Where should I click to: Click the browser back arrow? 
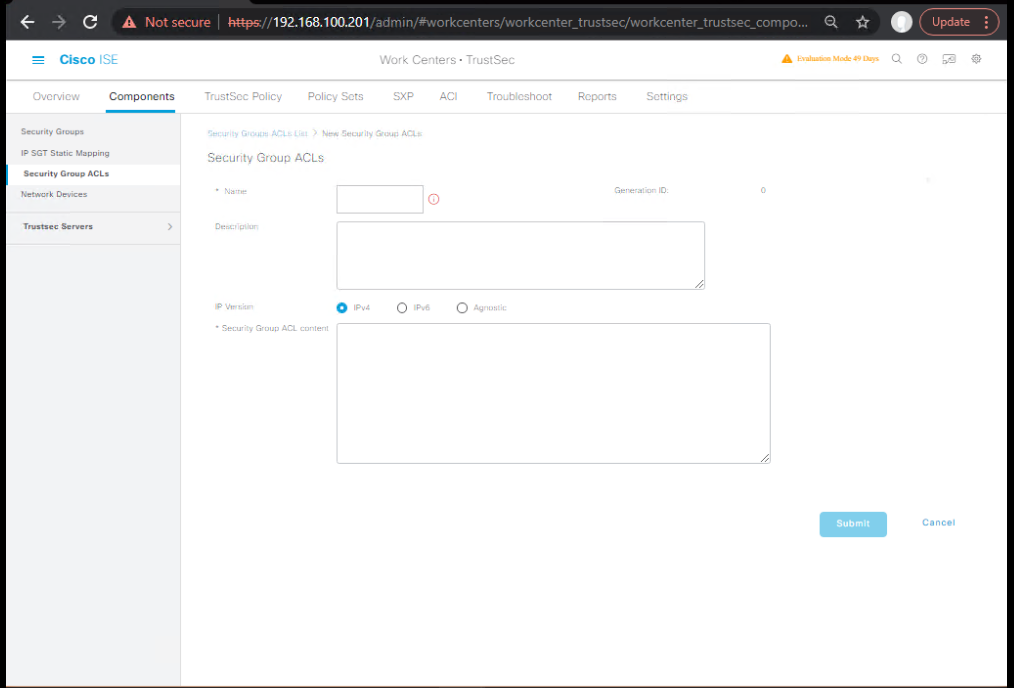27,22
